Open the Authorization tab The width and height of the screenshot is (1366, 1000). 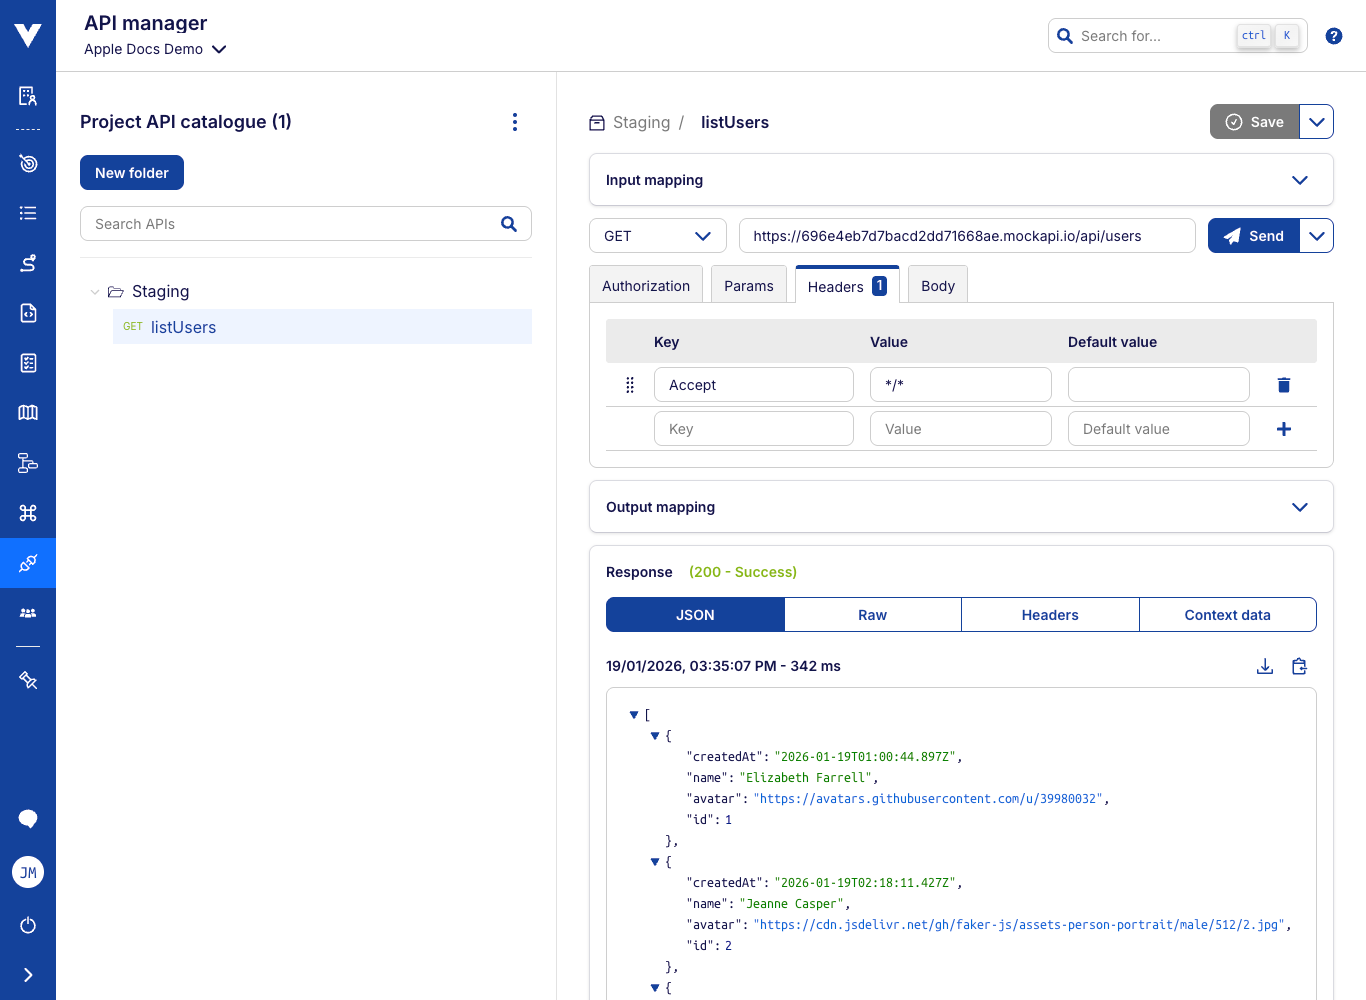(645, 284)
